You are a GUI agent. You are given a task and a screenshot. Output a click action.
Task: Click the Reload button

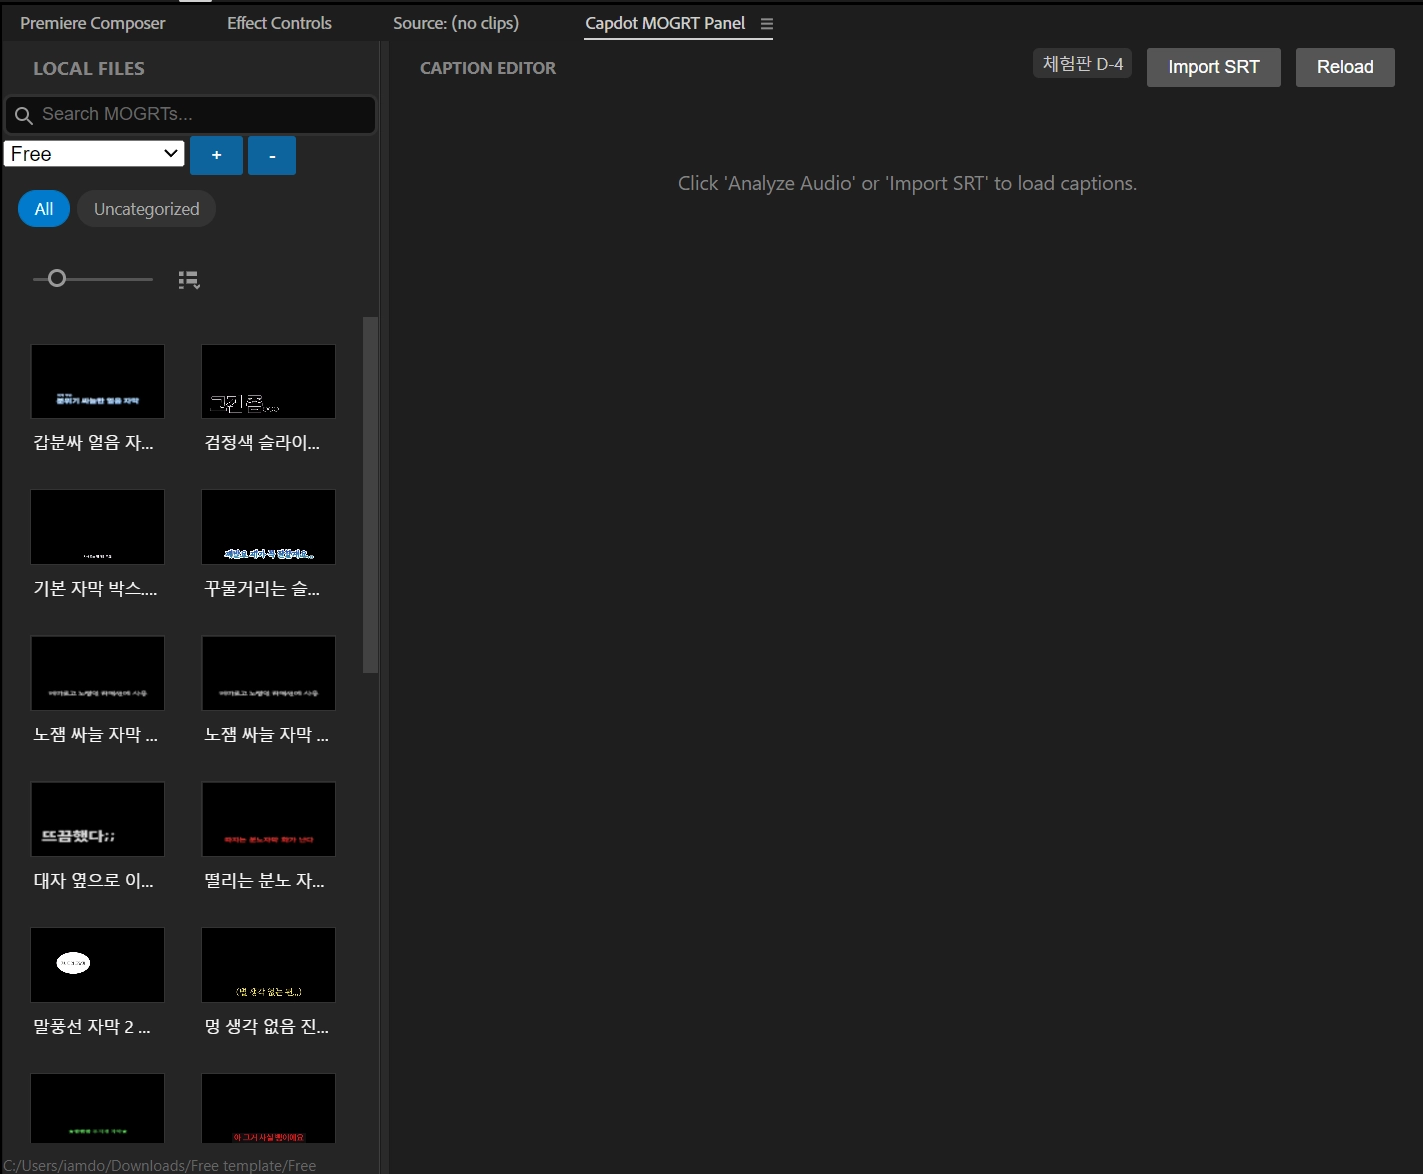[x=1344, y=67]
